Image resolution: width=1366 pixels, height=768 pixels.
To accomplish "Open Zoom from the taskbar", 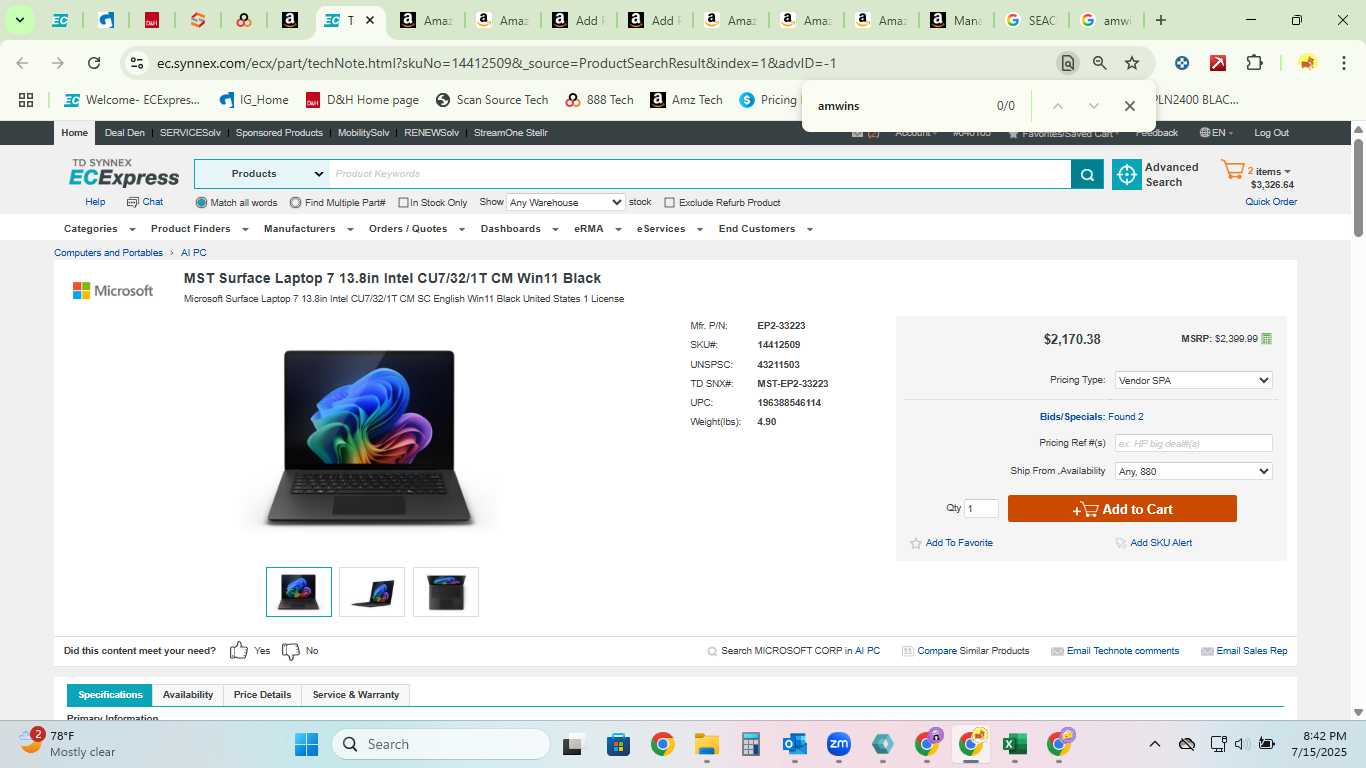I will click(x=838, y=744).
